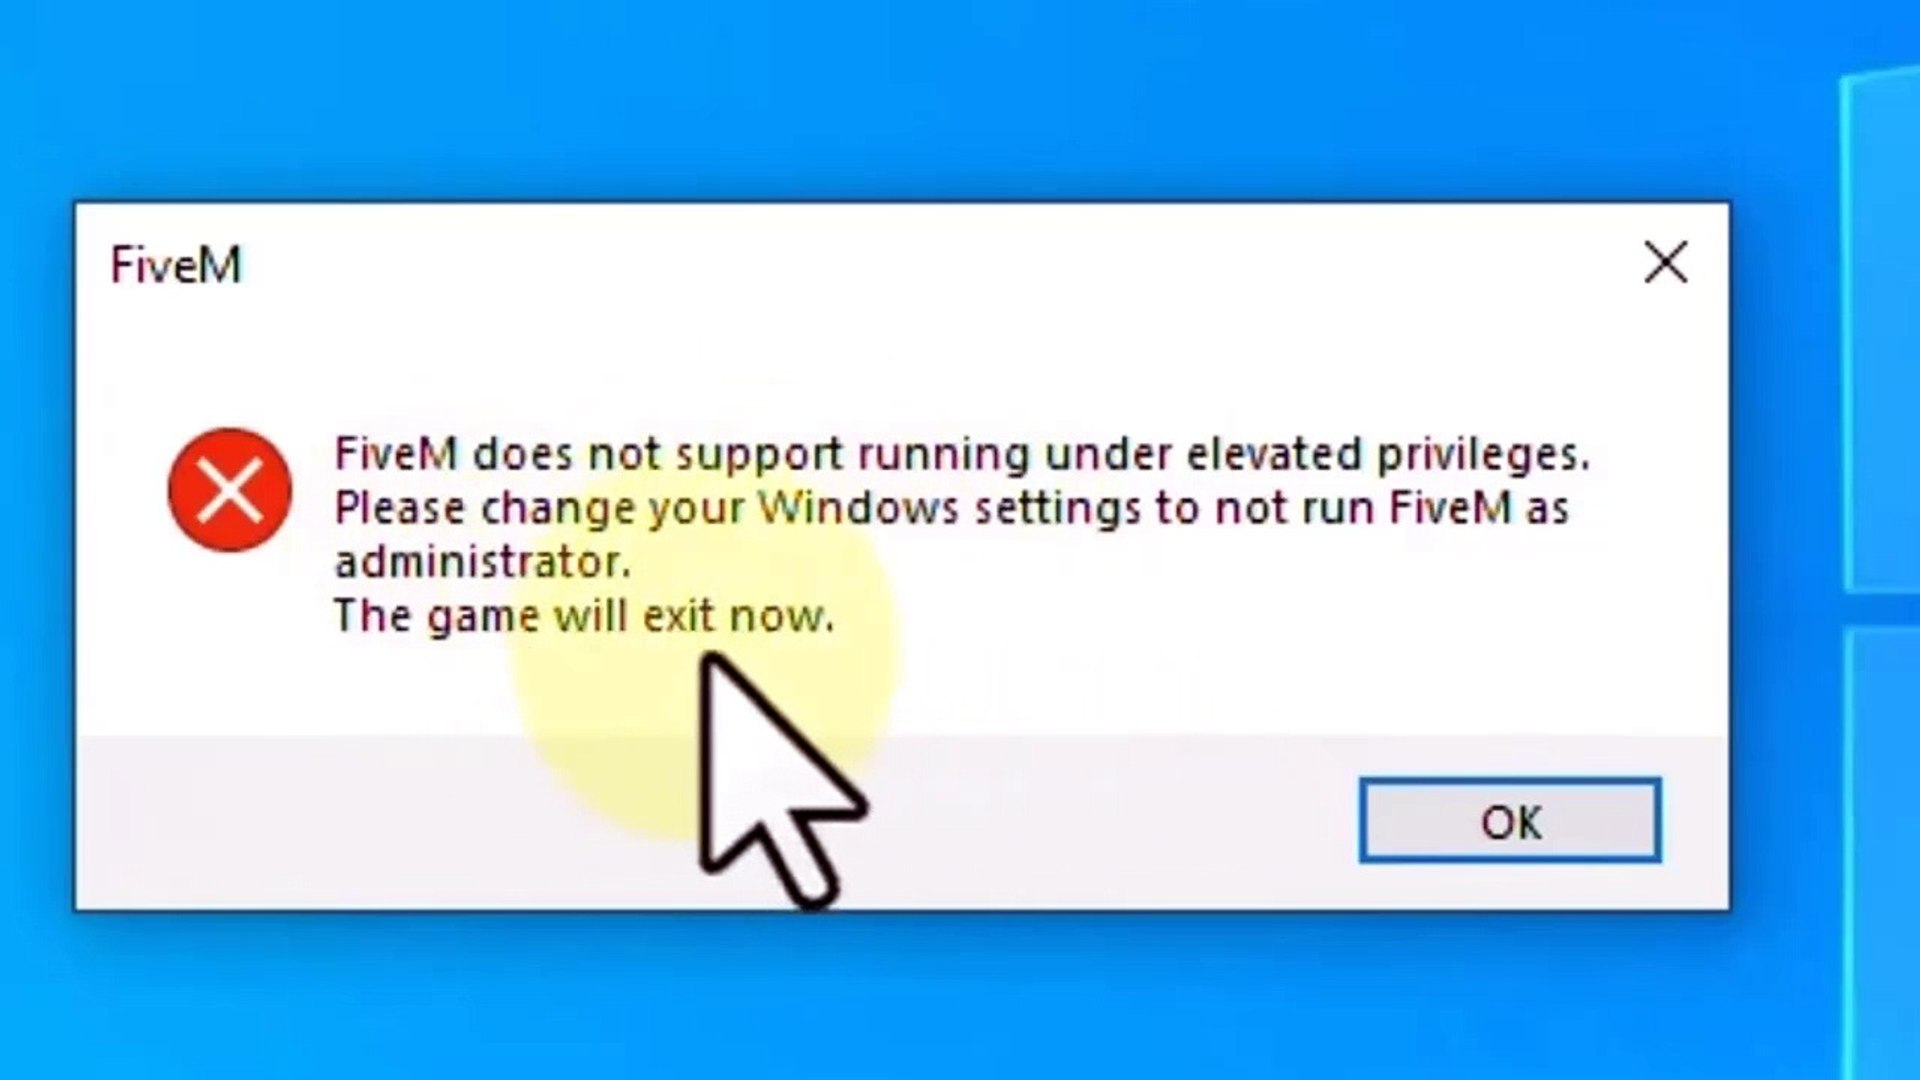1920x1080 pixels.
Task: Click "Please change your" text in message
Action: (539, 508)
